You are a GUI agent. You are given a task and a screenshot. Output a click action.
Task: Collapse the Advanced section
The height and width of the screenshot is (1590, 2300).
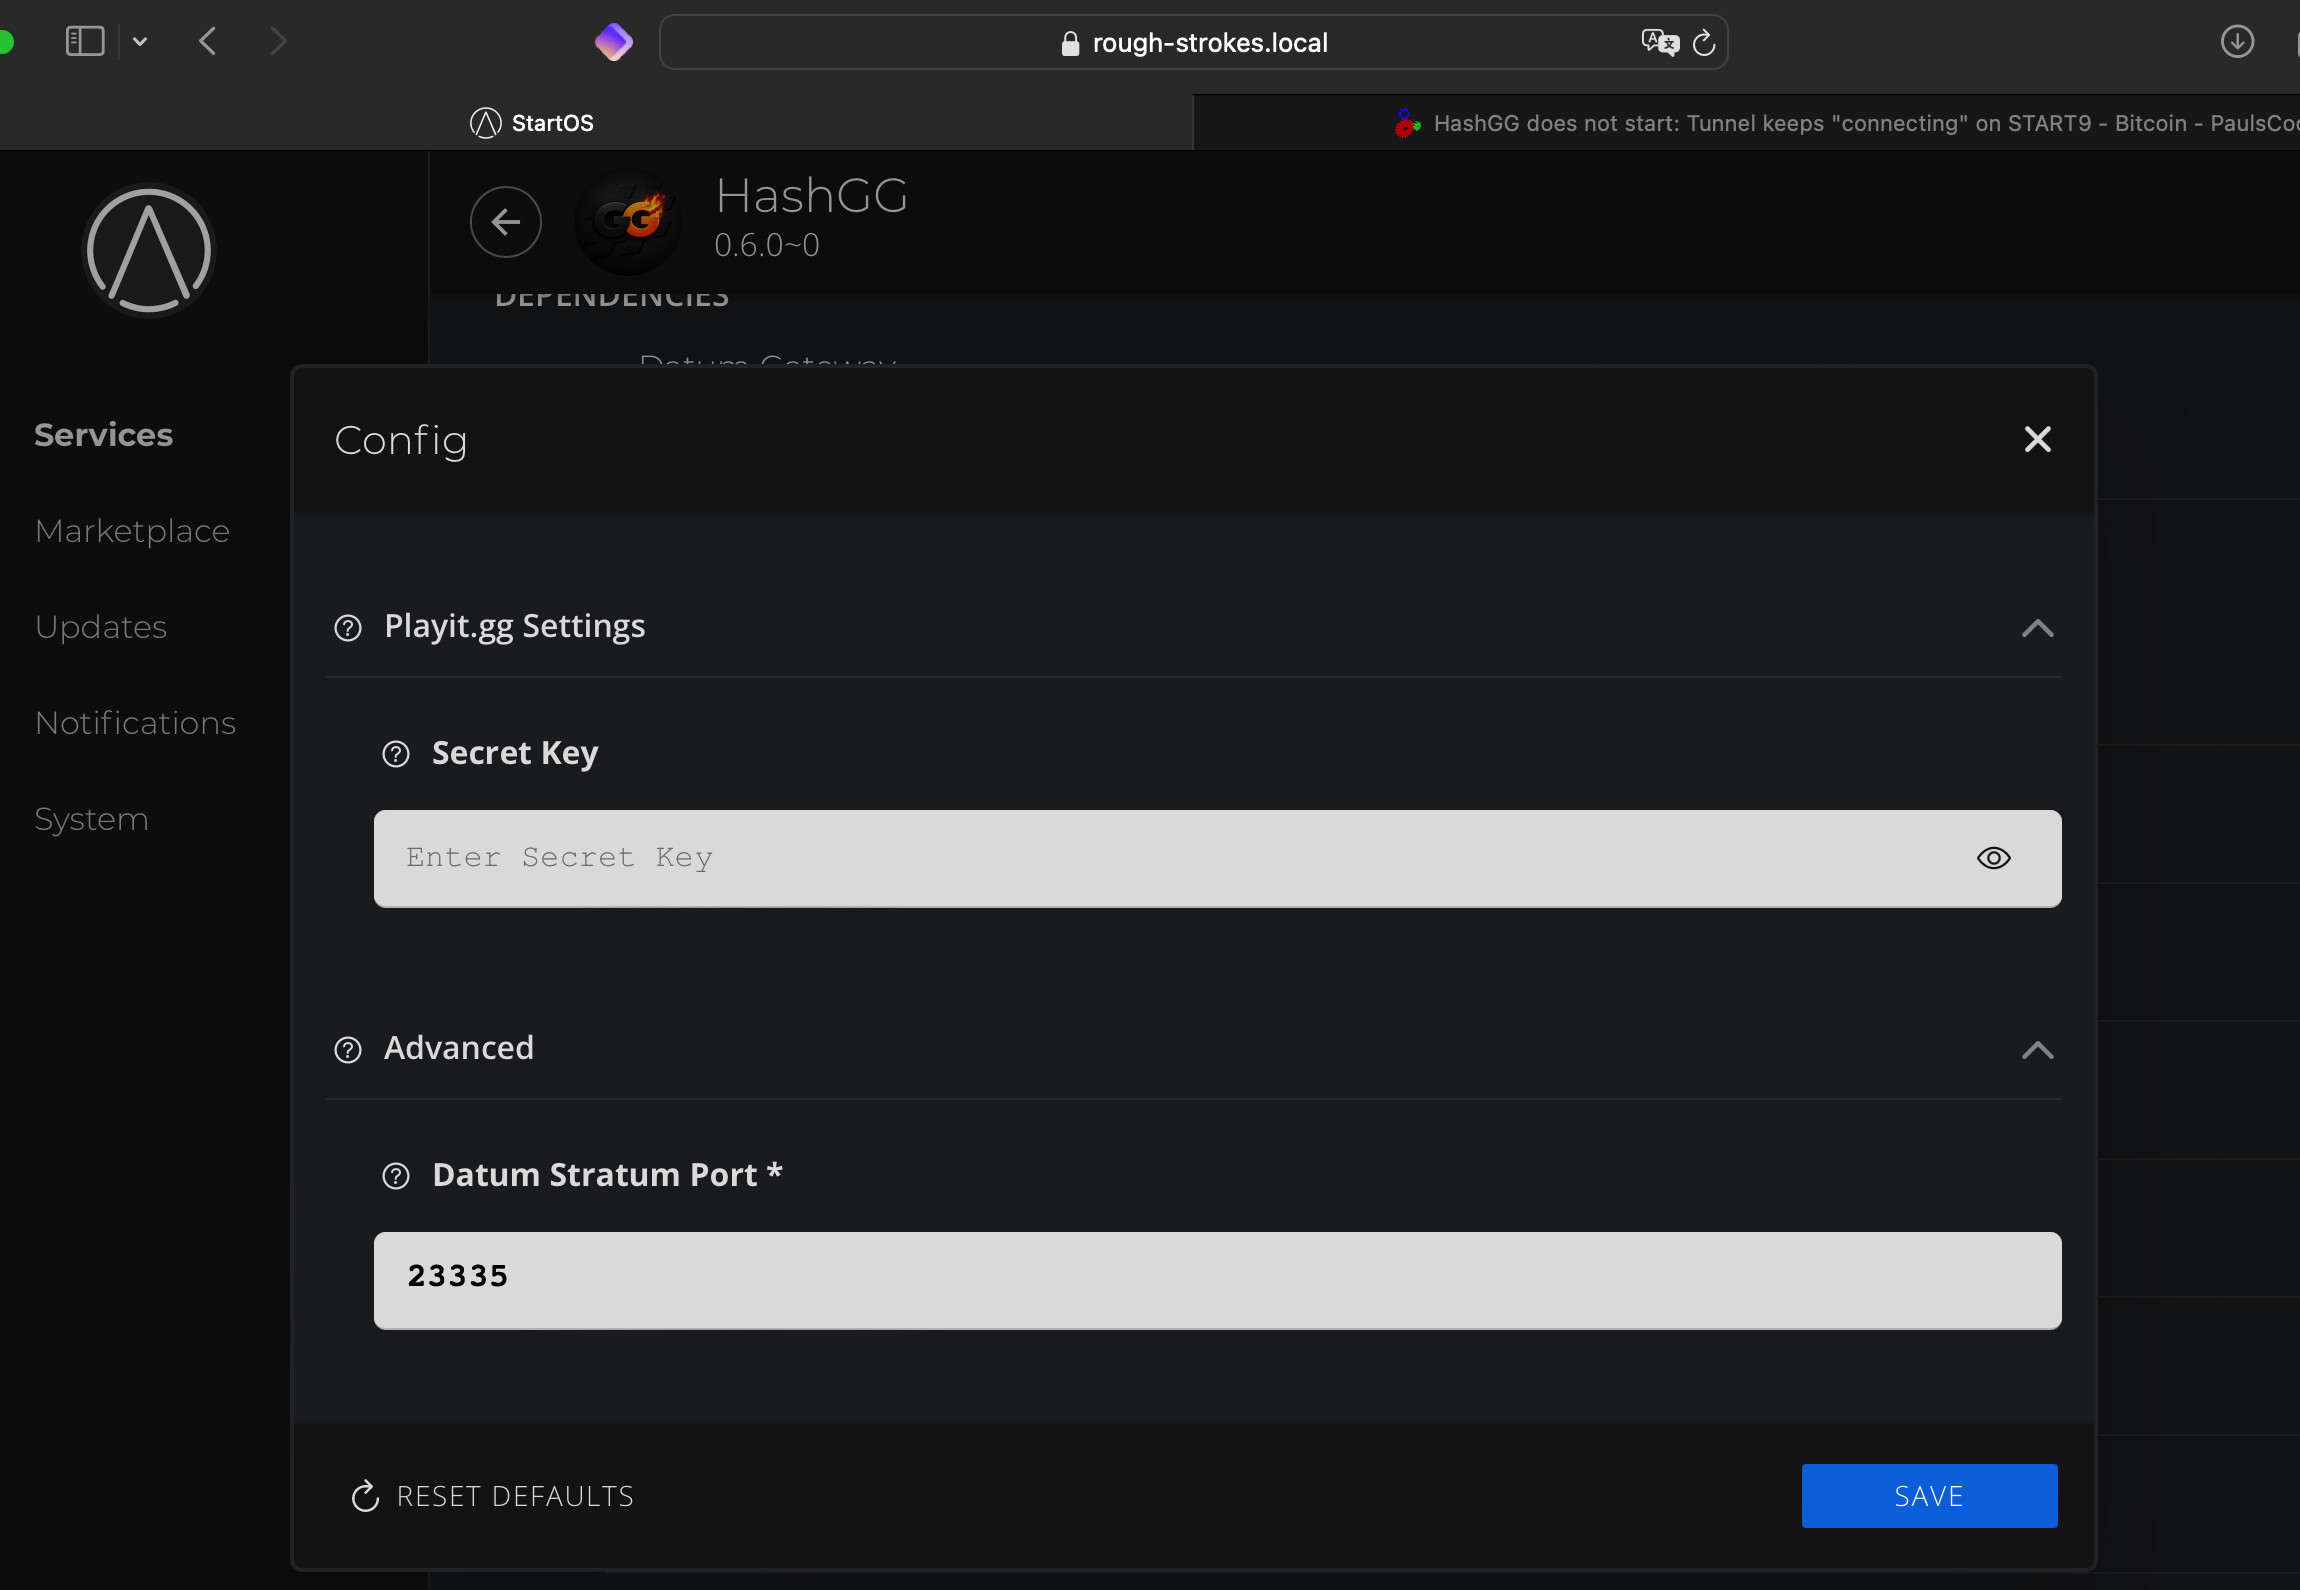[x=2038, y=1050]
